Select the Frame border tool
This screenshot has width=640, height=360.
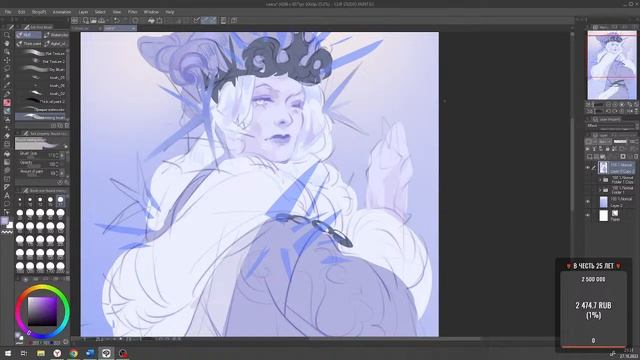pyautogui.click(x=7, y=179)
